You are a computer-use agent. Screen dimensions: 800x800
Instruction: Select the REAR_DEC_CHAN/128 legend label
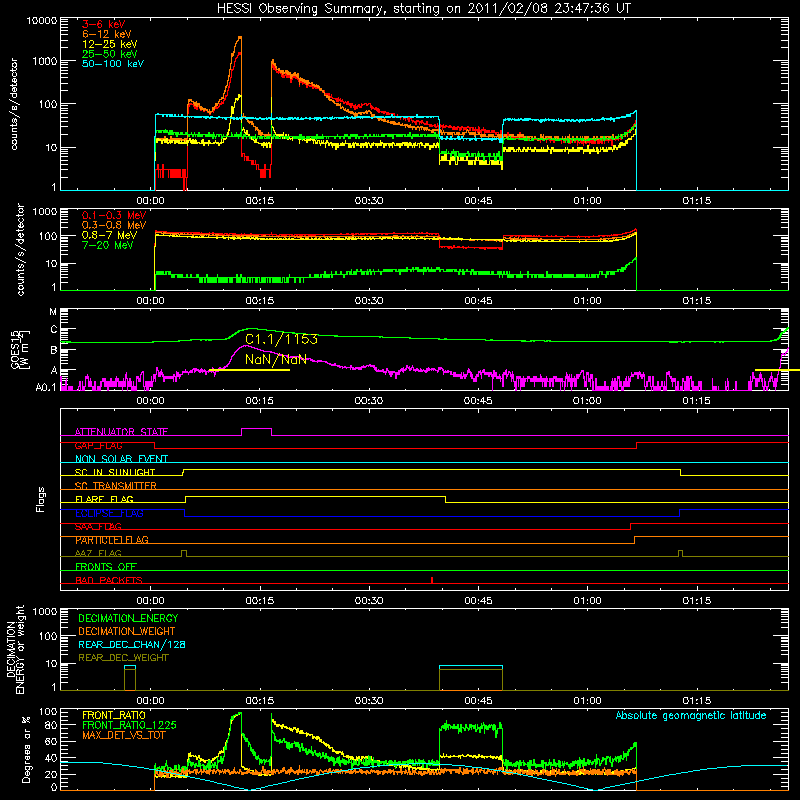coord(132,644)
